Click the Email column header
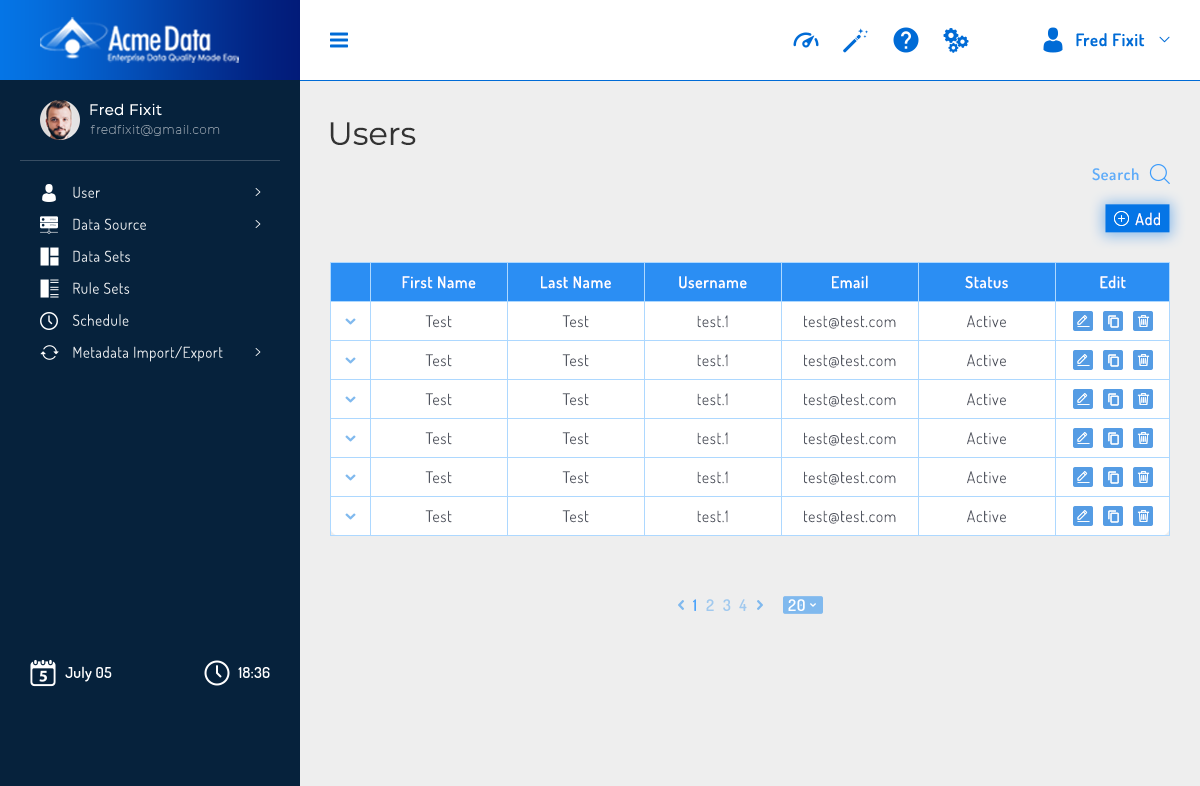The image size is (1200, 786). [x=850, y=282]
